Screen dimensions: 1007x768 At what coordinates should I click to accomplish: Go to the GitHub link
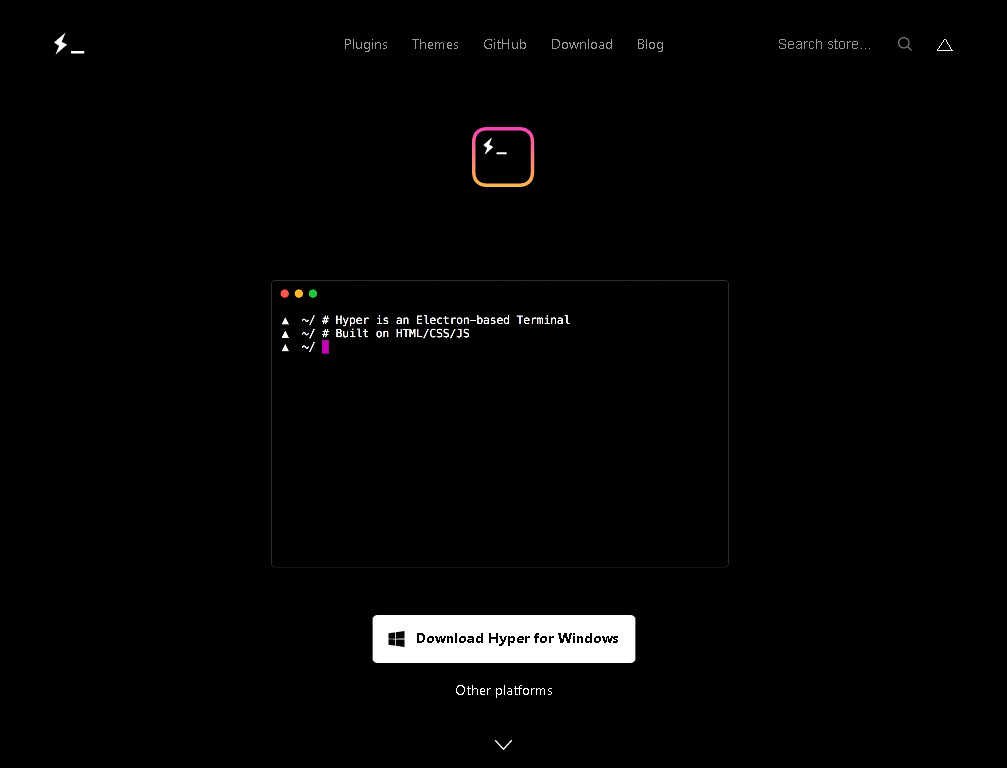point(505,44)
